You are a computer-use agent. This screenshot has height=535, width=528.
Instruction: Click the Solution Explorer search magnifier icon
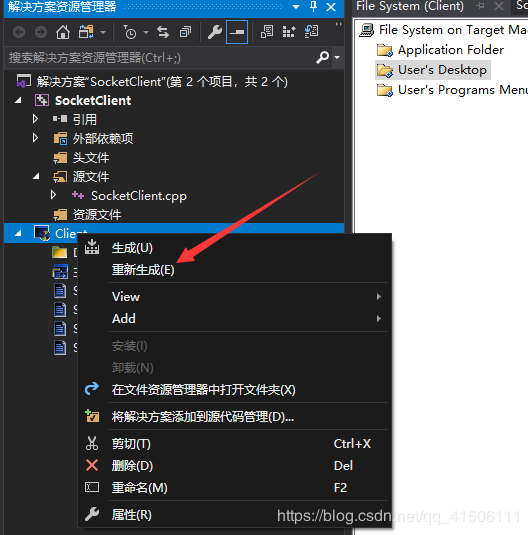coord(322,57)
